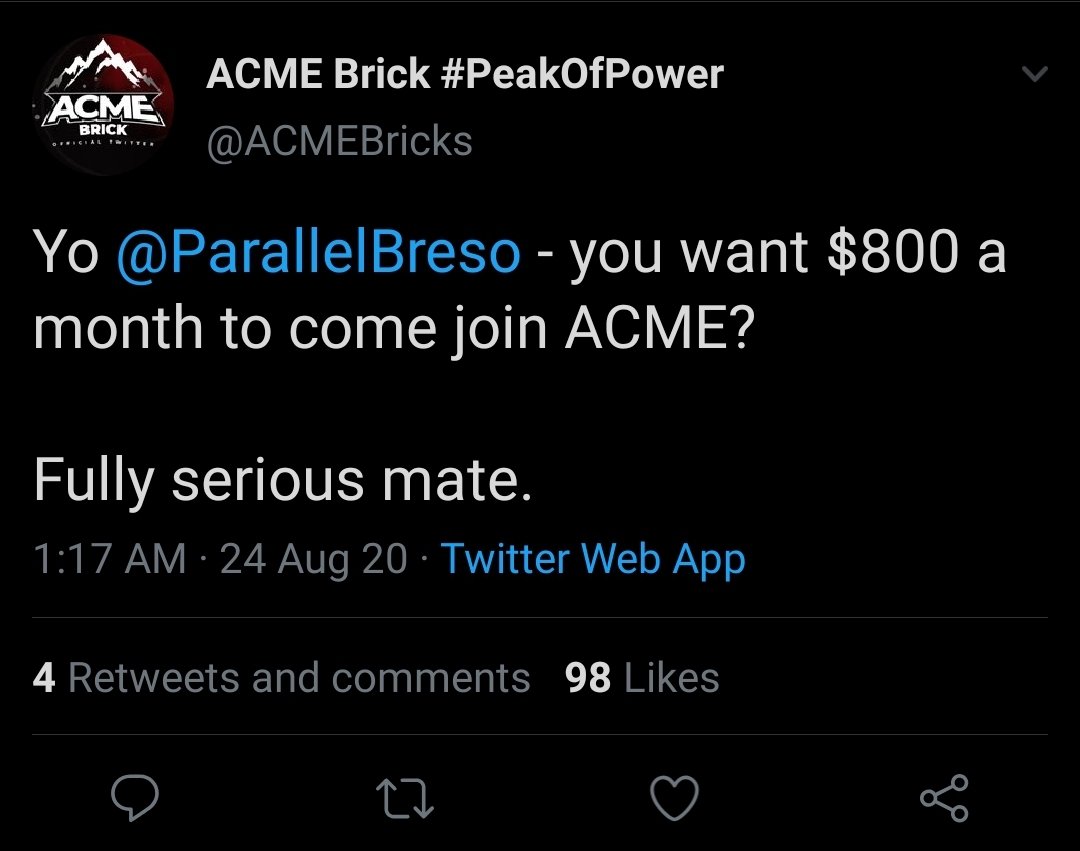
Task: Click the 24 Aug 20 date
Action: [313, 558]
